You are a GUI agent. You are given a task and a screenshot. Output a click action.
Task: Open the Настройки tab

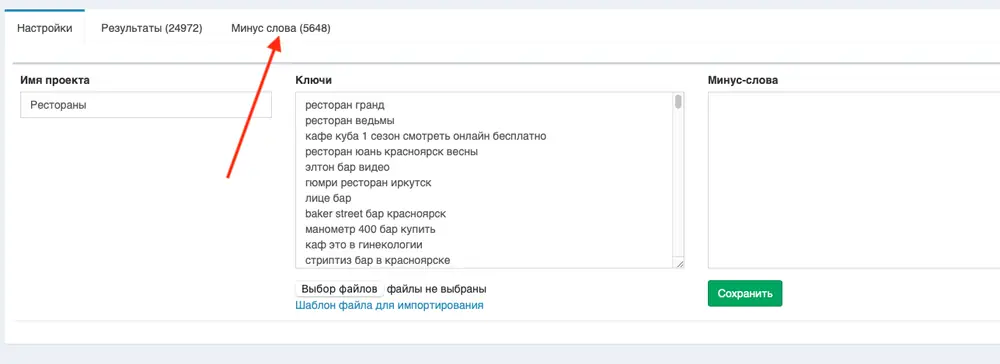click(x=45, y=28)
